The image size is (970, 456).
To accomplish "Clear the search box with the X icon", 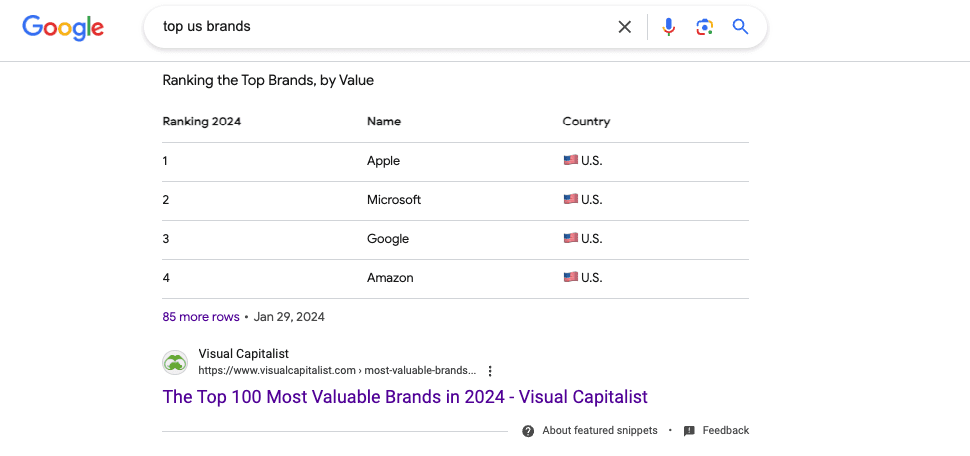I will point(625,27).
